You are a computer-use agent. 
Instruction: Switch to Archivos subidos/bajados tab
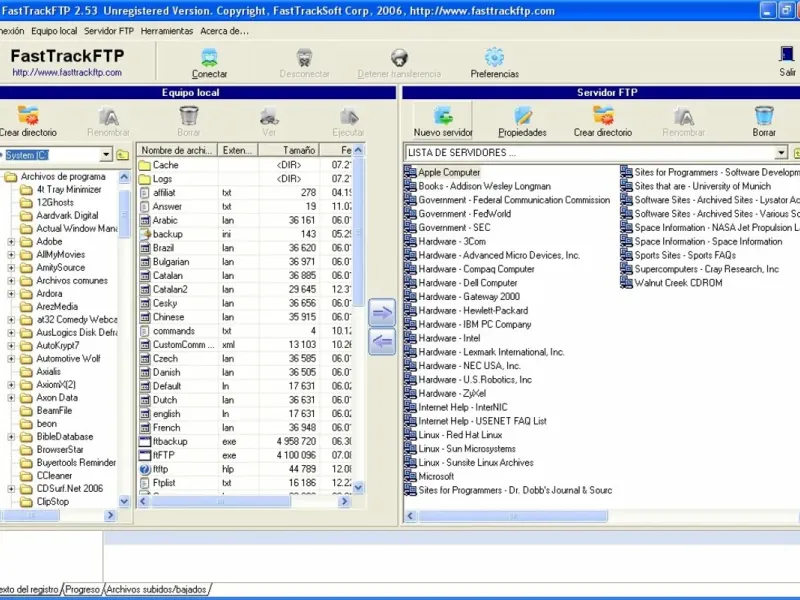tap(156, 590)
